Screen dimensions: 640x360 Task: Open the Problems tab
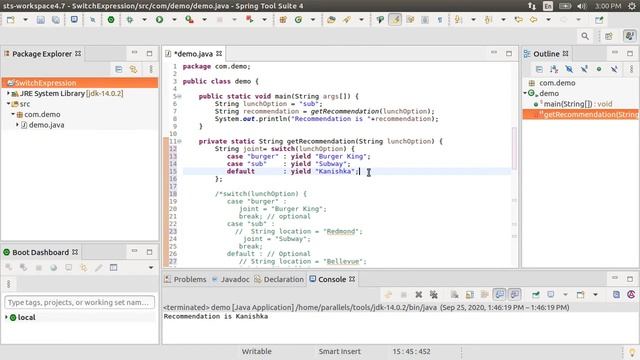(186, 280)
